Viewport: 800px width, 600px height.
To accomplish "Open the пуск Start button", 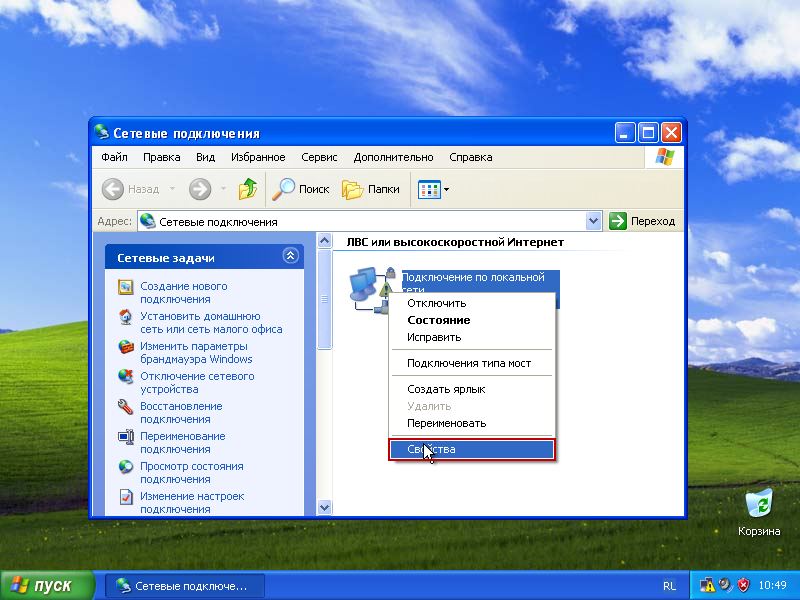I will point(47,585).
